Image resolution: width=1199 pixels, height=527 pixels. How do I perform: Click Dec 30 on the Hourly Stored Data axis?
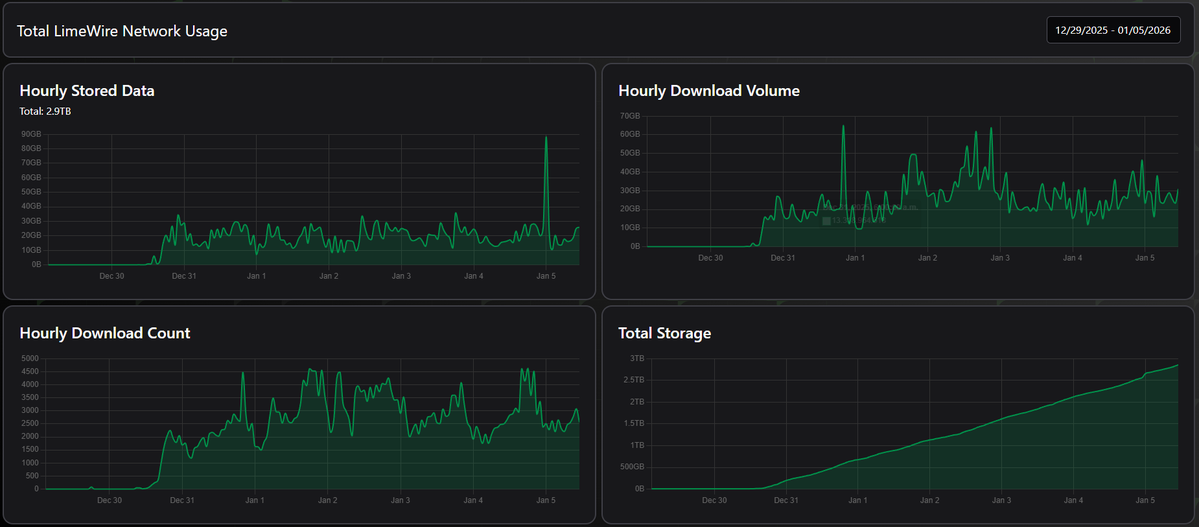pos(112,275)
